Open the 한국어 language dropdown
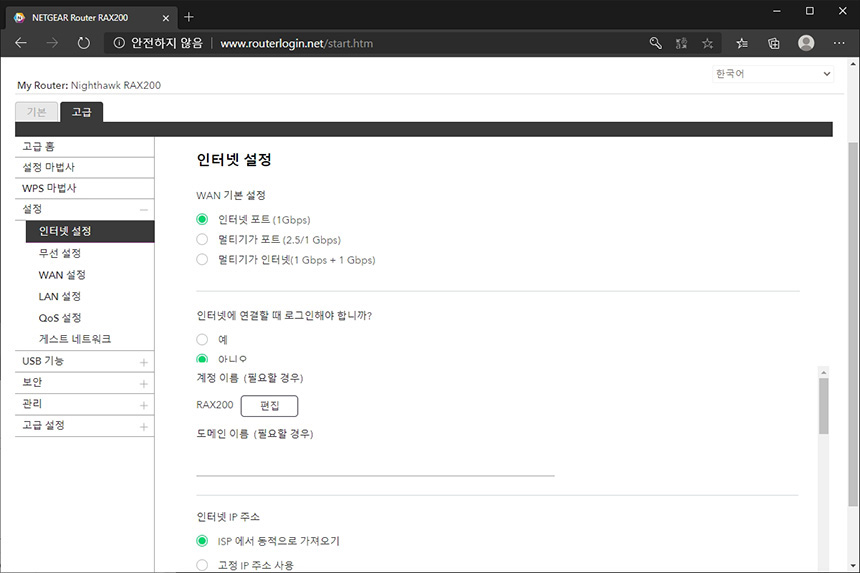 click(x=773, y=73)
